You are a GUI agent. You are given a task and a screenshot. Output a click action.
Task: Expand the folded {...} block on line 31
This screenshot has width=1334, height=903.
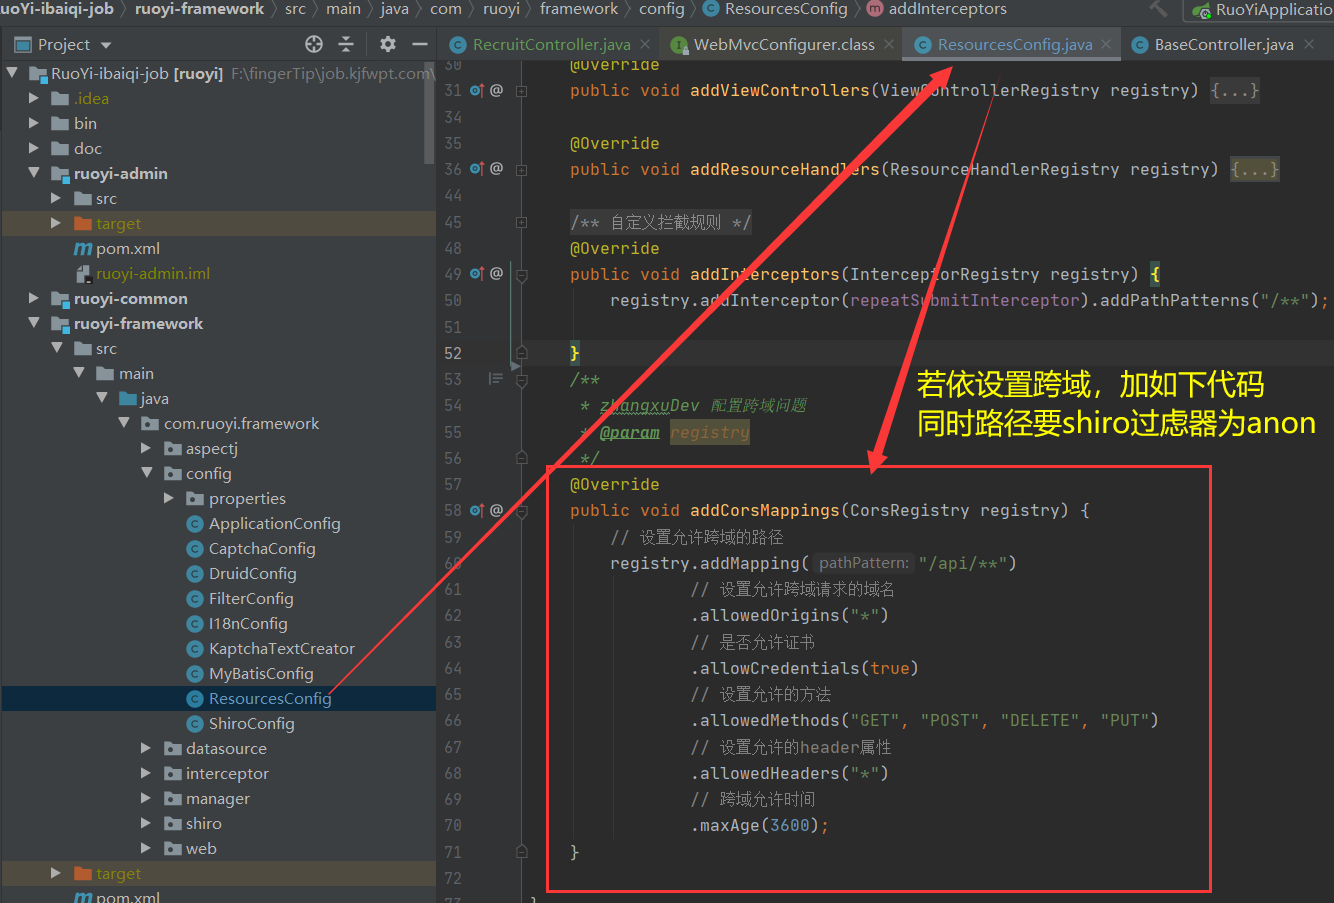[x=1234, y=90]
